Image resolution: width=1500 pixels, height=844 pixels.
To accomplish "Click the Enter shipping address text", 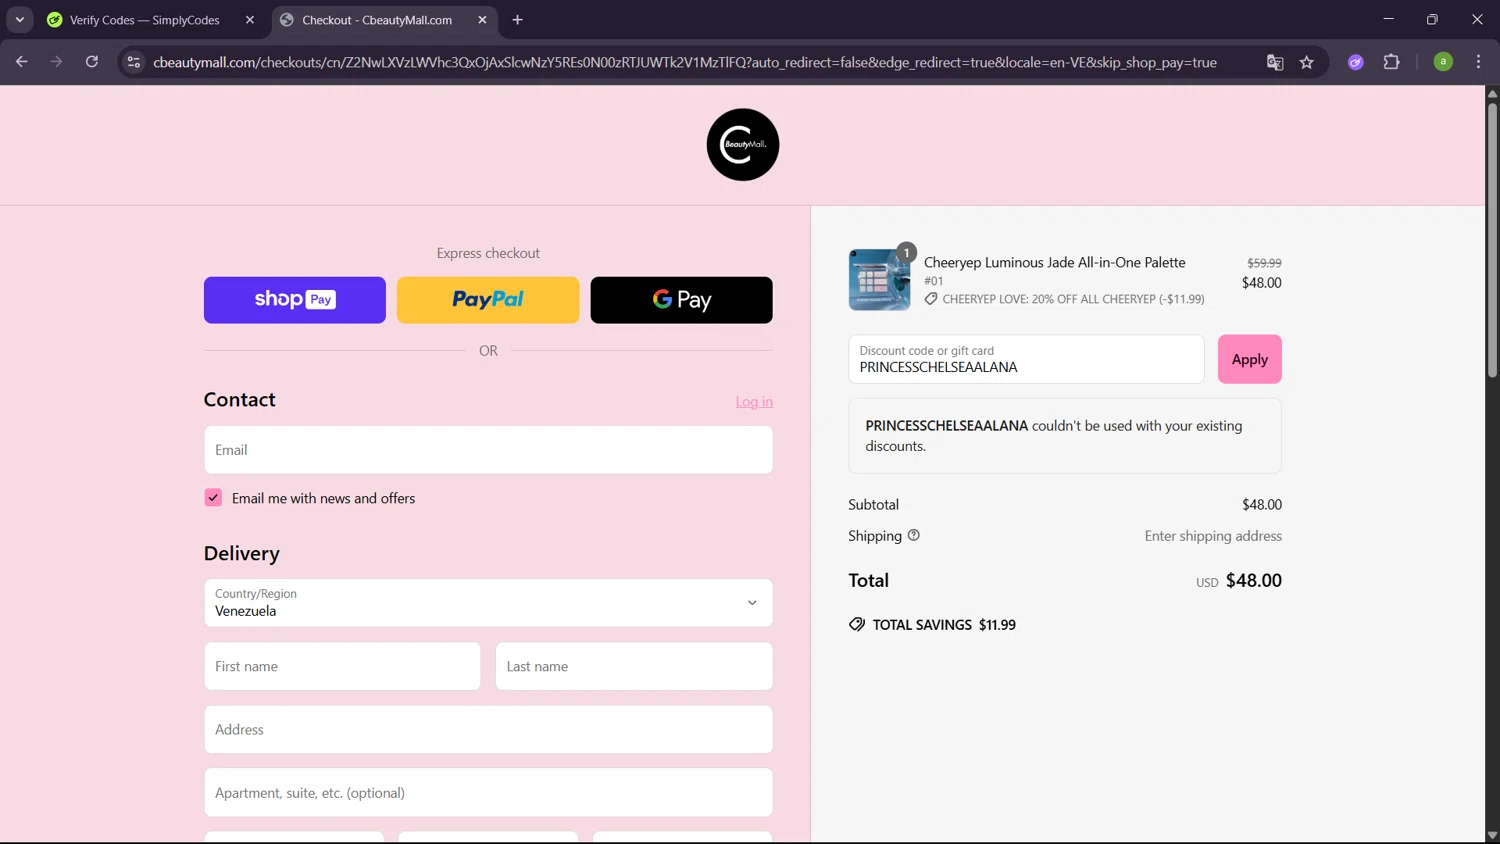I will click(1213, 536).
